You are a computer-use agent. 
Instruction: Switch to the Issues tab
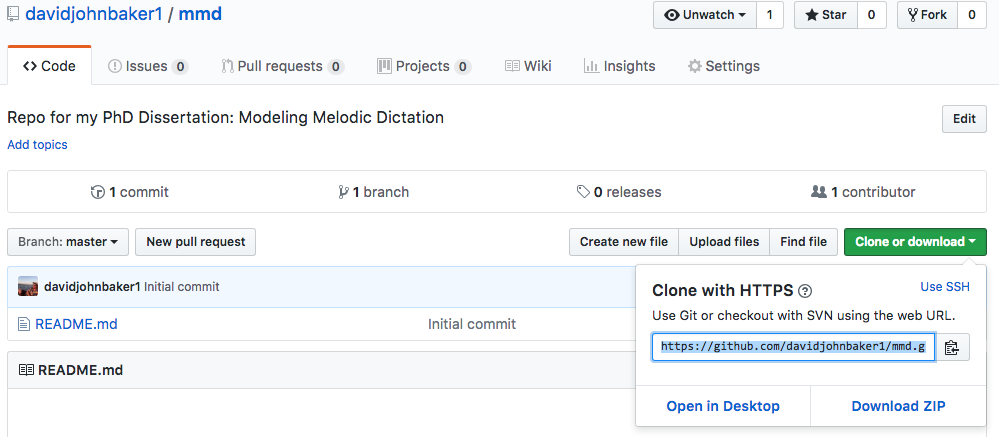point(148,66)
